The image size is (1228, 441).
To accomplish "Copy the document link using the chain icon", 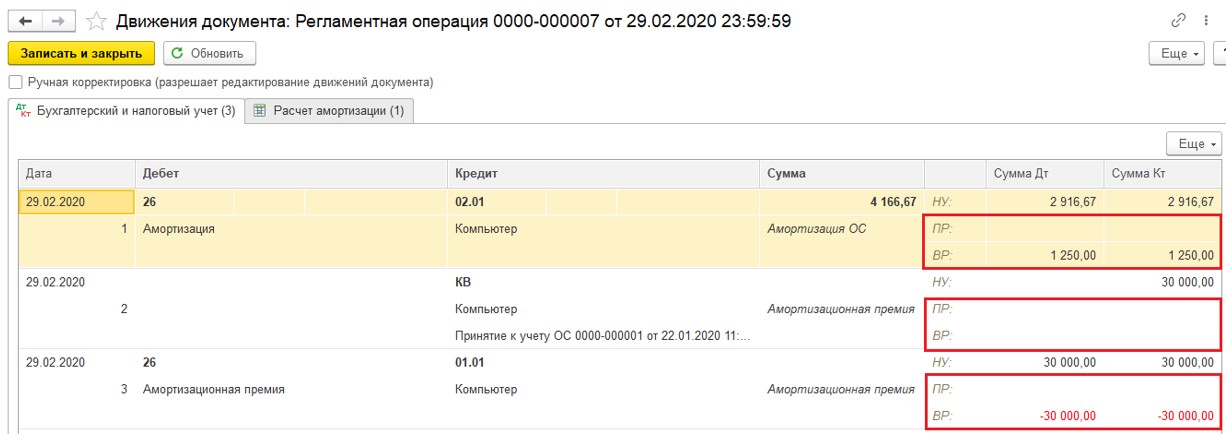I will pos(1178,21).
